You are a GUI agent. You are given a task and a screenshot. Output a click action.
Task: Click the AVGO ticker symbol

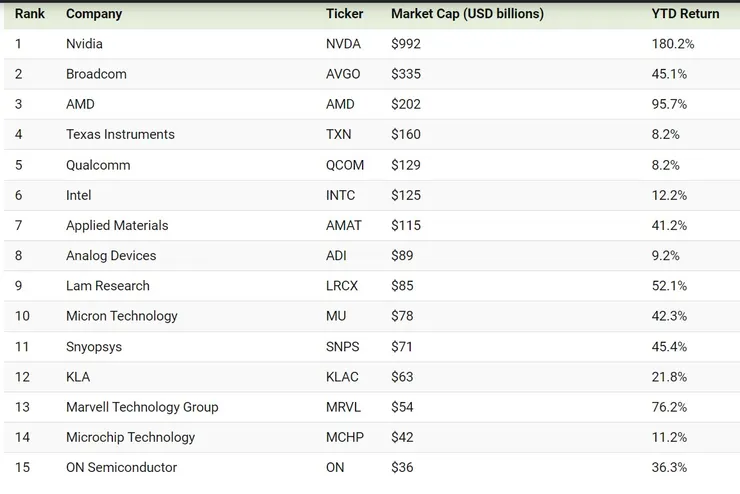tap(343, 74)
